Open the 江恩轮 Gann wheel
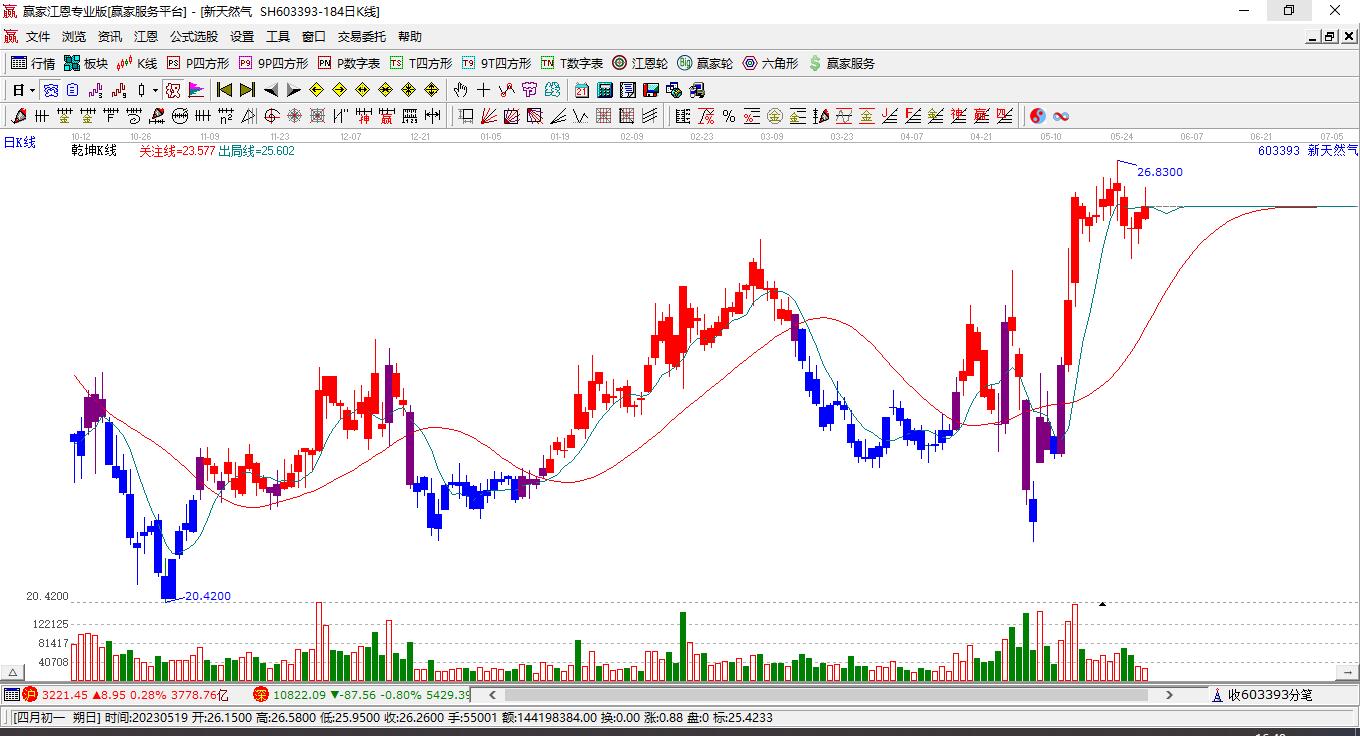 click(x=640, y=63)
